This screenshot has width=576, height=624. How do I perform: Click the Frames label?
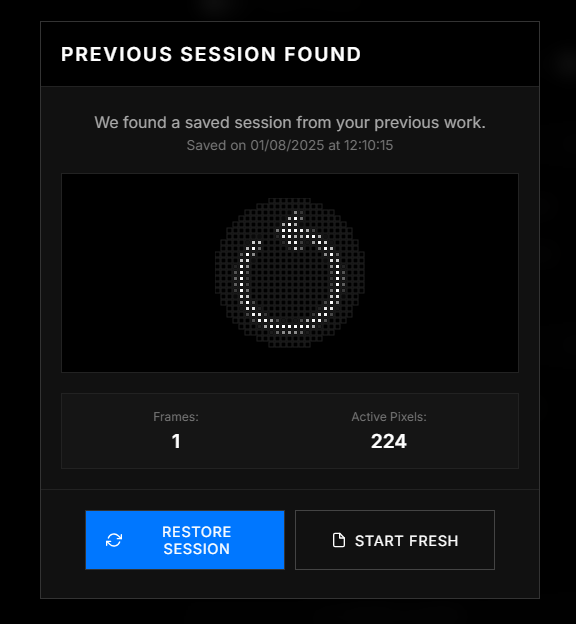tap(176, 417)
